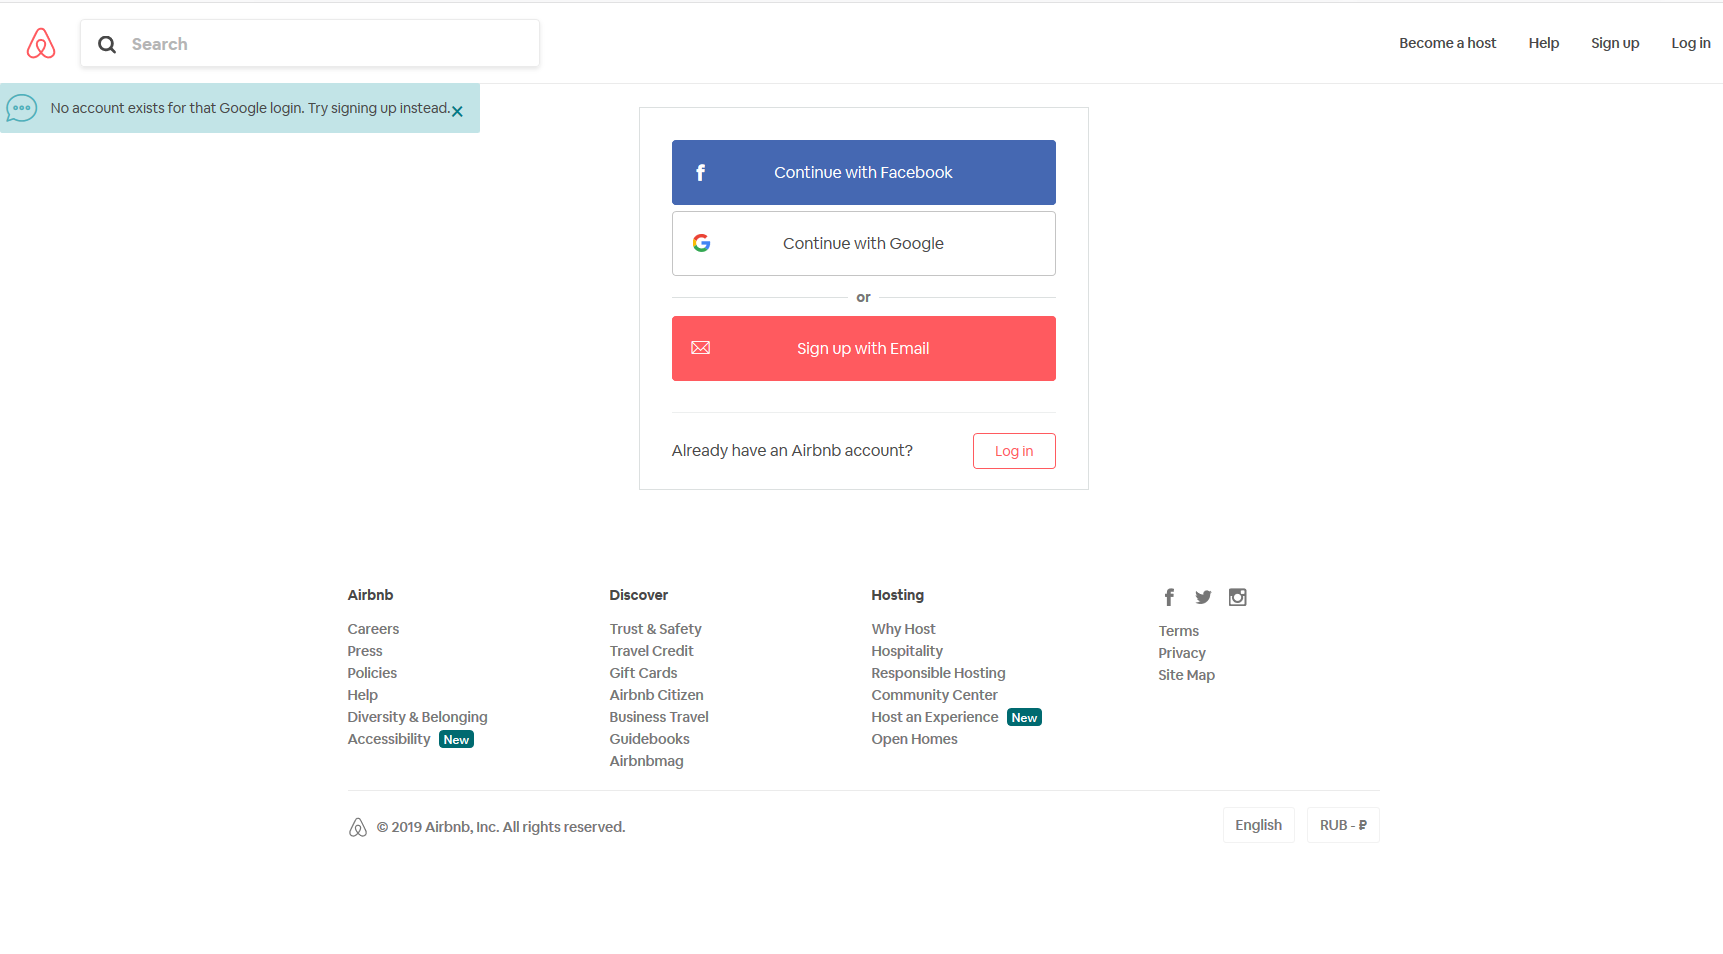Open the Privacy link
Screen dimensions: 1723x954
(x=1182, y=653)
